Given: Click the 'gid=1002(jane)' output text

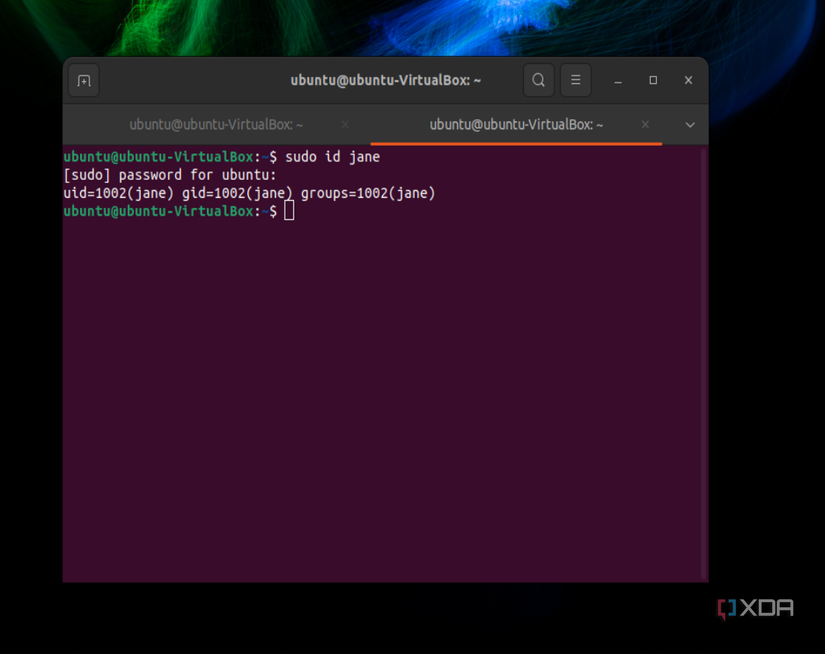Looking at the screenshot, I should click(237, 193).
